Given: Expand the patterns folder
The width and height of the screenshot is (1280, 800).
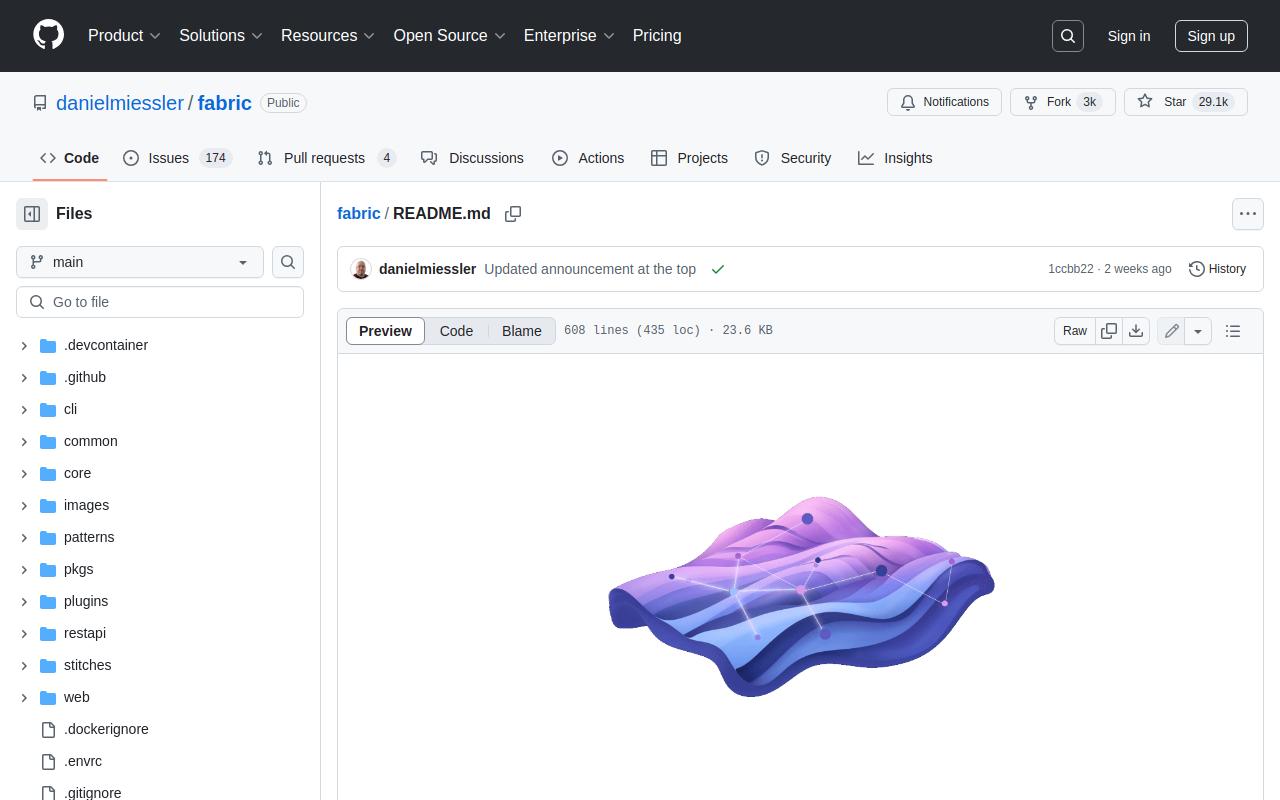Looking at the screenshot, I should [x=24, y=537].
